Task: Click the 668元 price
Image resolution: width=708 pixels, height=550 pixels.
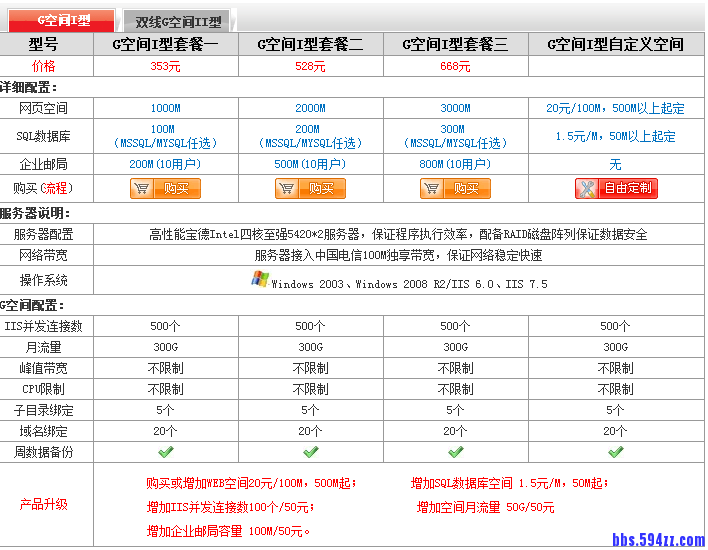Action: click(455, 66)
